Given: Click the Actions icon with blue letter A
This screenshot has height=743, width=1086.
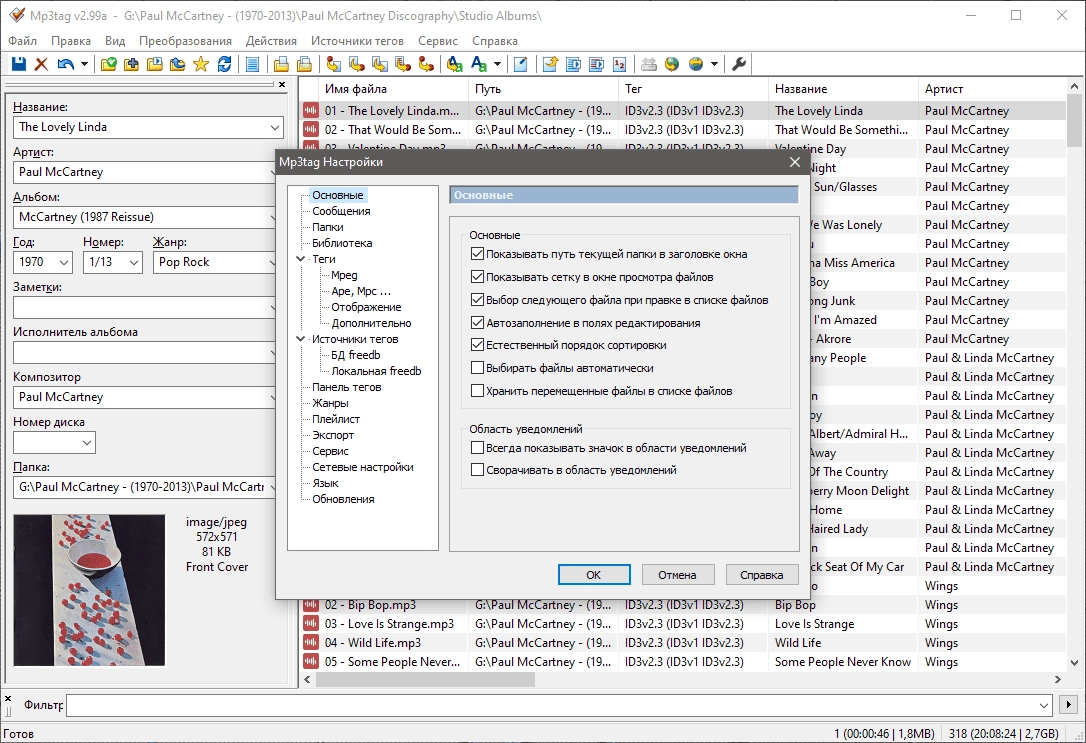Looking at the screenshot, I should (454, 64).
